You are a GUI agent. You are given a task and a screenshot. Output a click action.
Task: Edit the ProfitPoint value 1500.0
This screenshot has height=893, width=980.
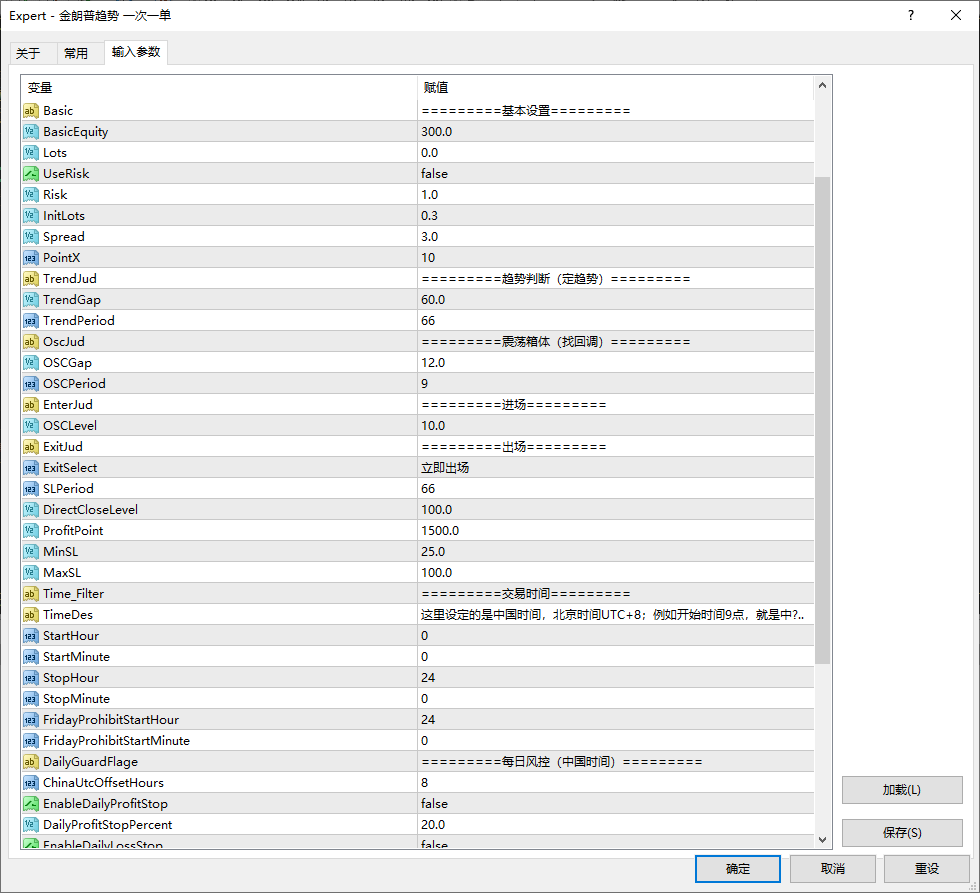pyautogui.click(x=616, y=531)
